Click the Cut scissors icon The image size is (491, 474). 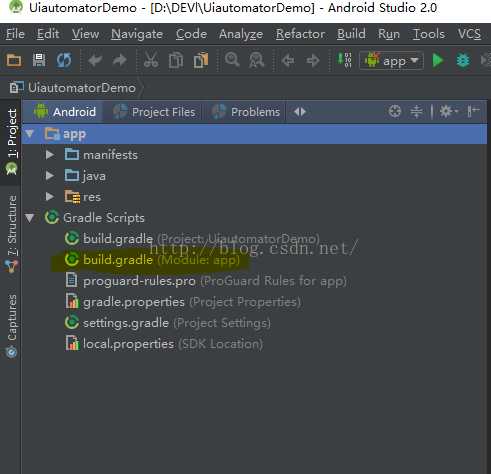pyautogui.click(x=151, y=60)
